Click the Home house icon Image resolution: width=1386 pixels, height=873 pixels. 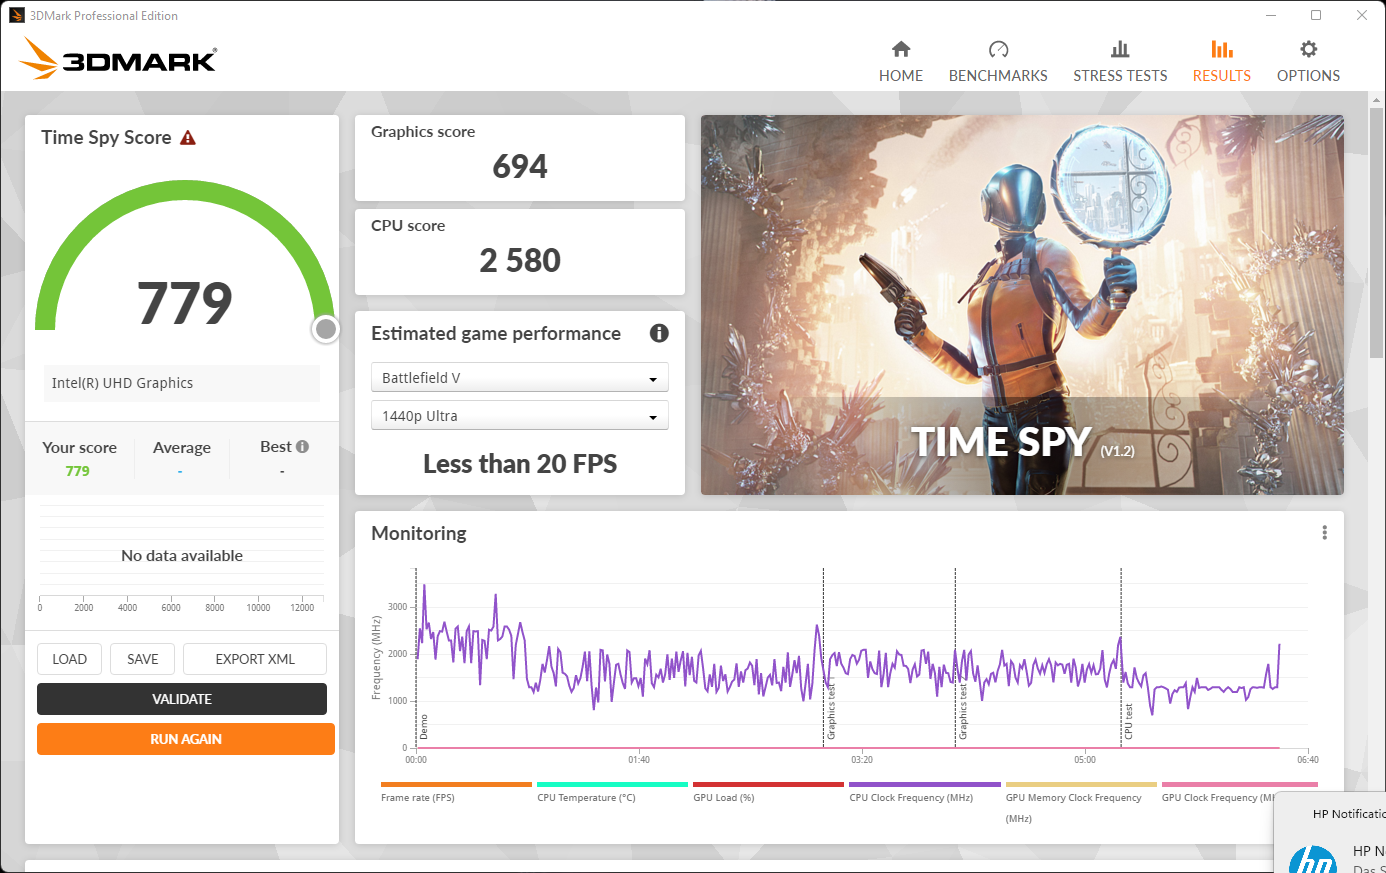[x=901, y=49]
